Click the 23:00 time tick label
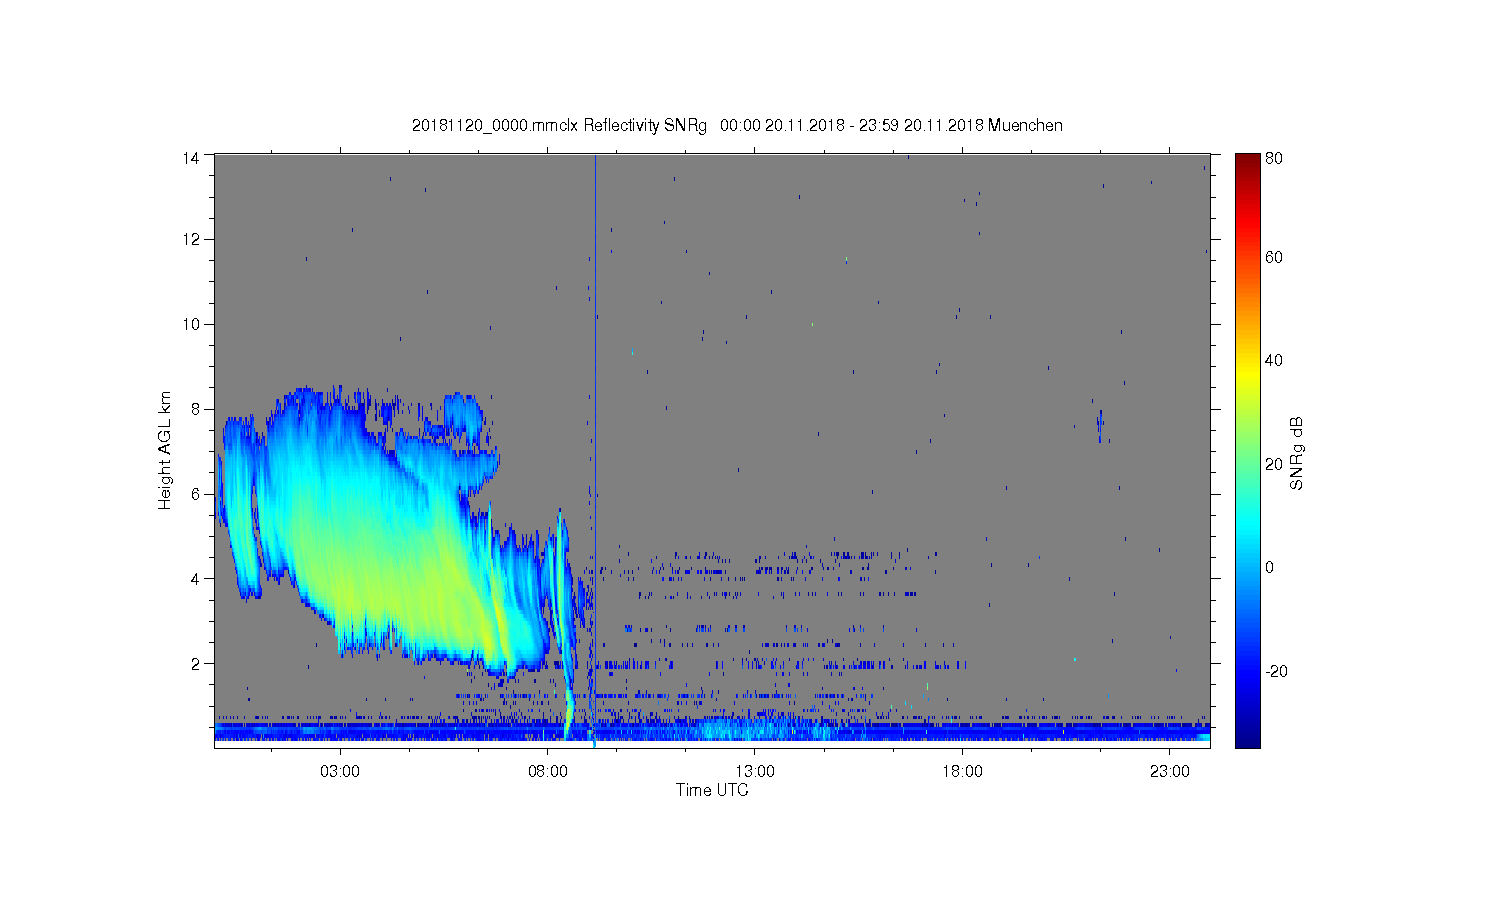Image resolution: width=1500 pixels, height=900 pixels. coord(1170,772)
